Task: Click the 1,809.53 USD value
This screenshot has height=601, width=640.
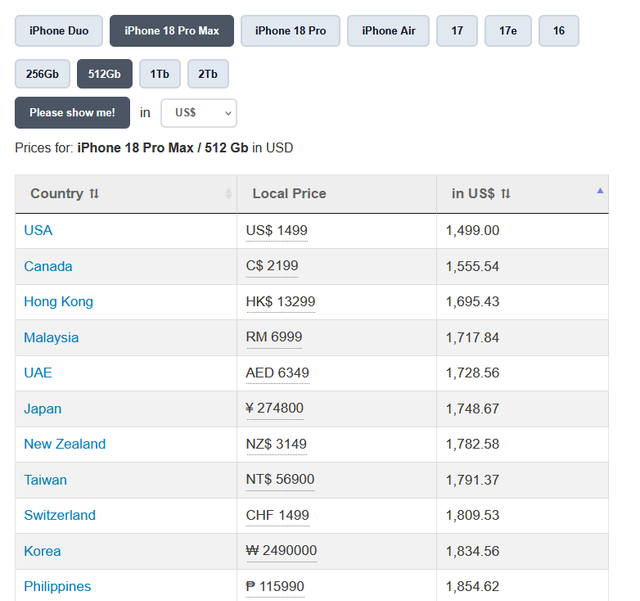Action: (472, 515)
